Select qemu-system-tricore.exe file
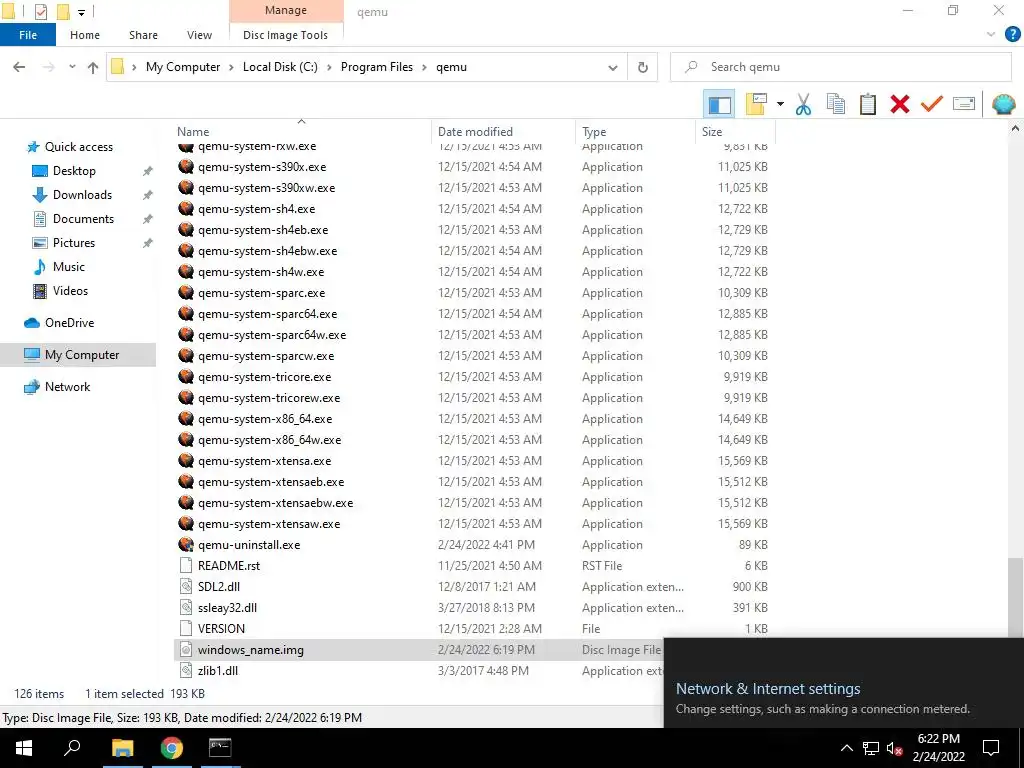Image resolution: width=1024 pixels, height=768 pixels. pyautogui.click(x=264, y=377)
